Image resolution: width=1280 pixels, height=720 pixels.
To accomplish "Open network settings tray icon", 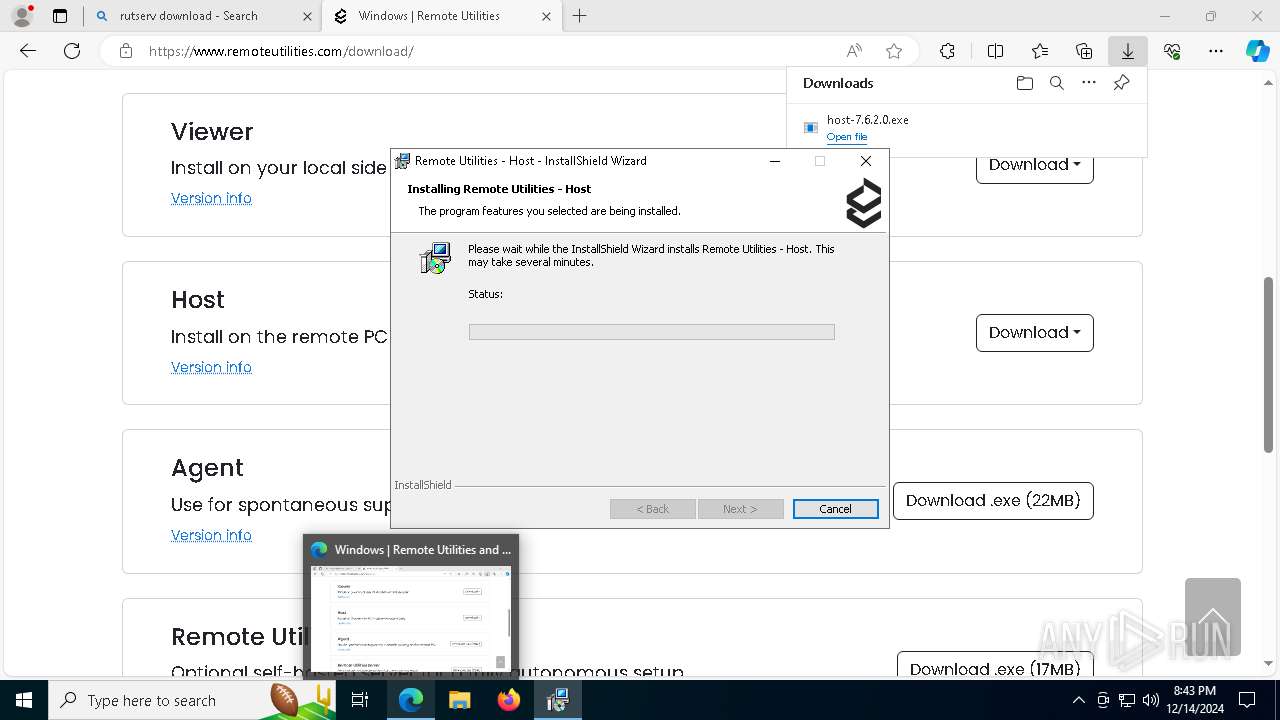I will (1127, 700).
